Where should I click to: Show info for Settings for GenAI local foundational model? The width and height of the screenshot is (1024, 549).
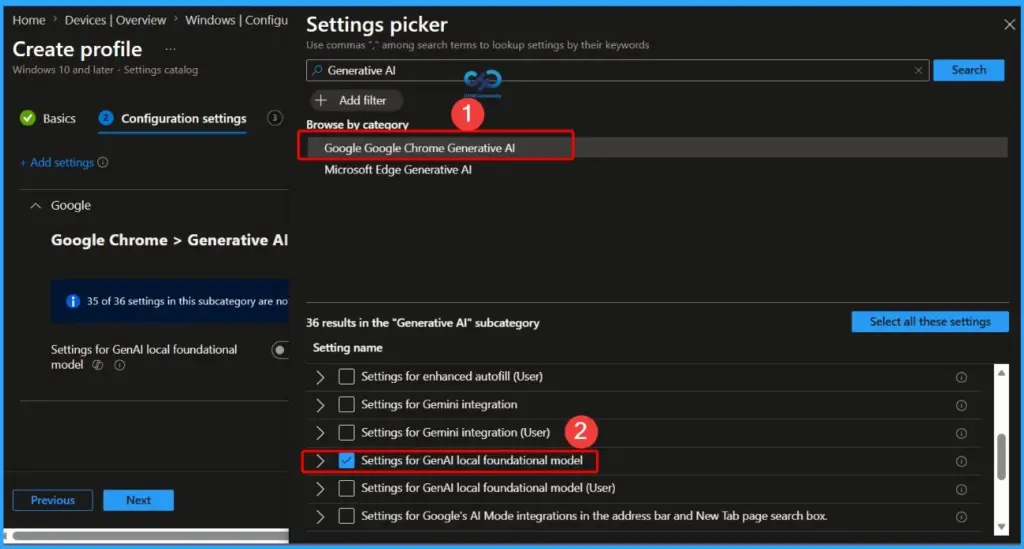tap(961, 462)
